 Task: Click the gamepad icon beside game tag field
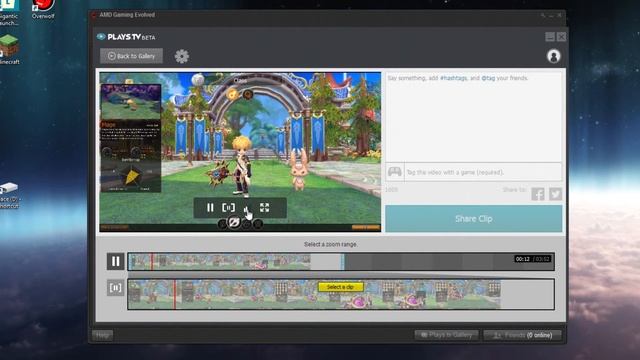(x=395, y=172)
